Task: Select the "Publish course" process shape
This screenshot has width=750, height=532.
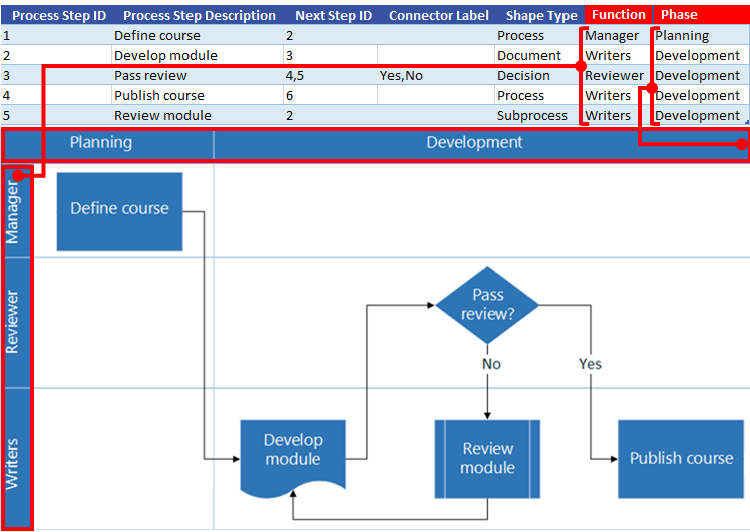Action: tap(680, 458)
